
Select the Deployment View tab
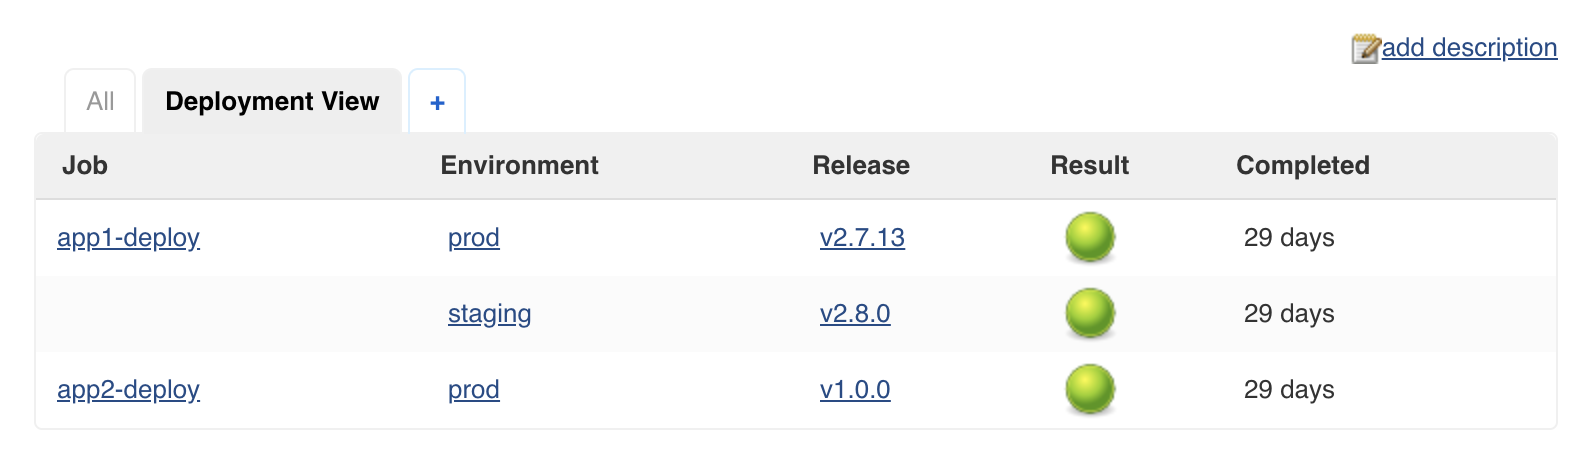click(x=272, y=101)
